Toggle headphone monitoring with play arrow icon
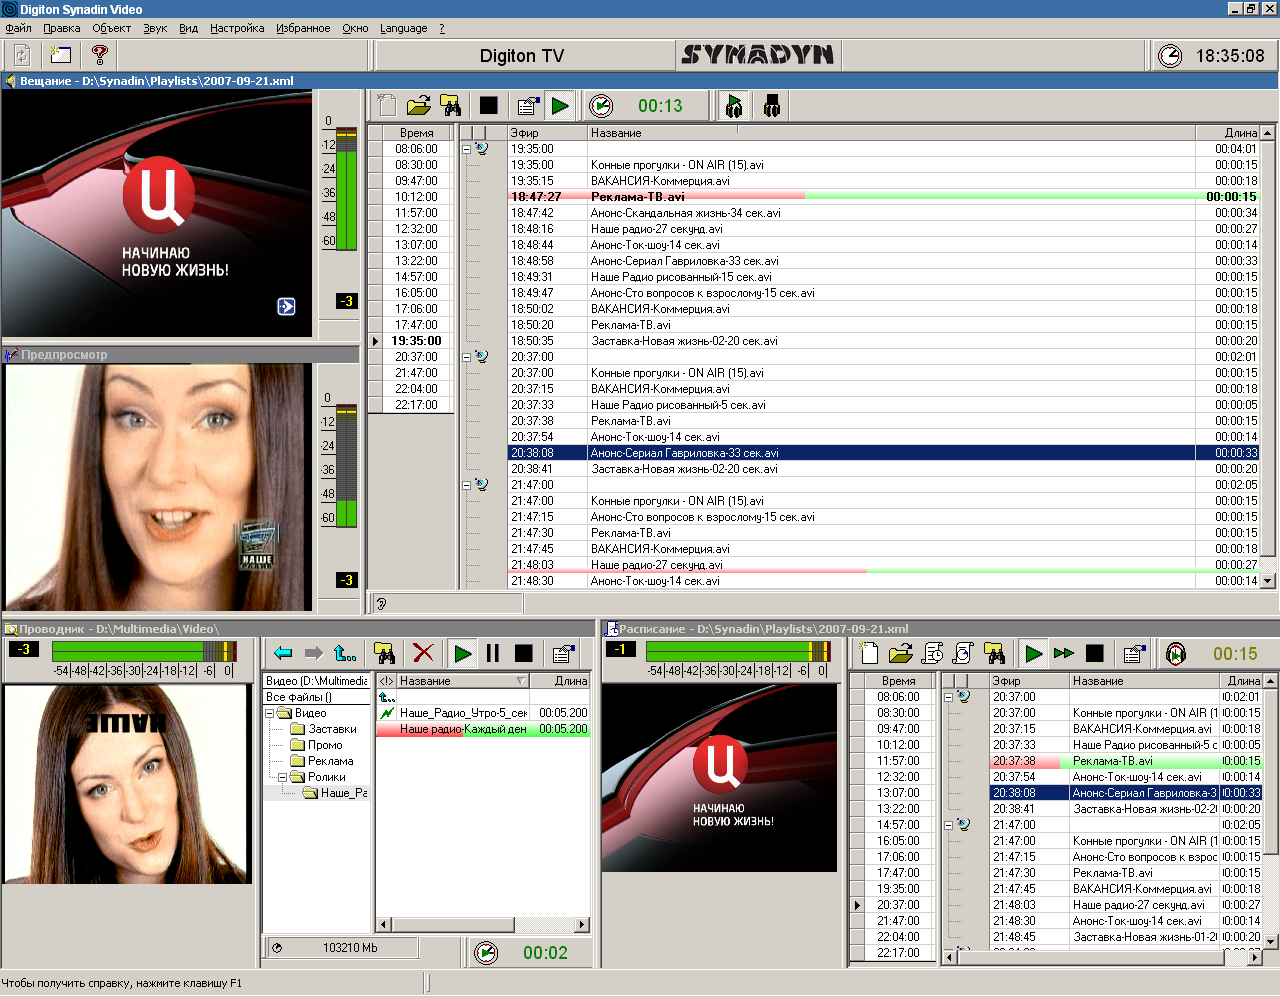Viewport: 1280px width, 998px height. click(734, 106)
